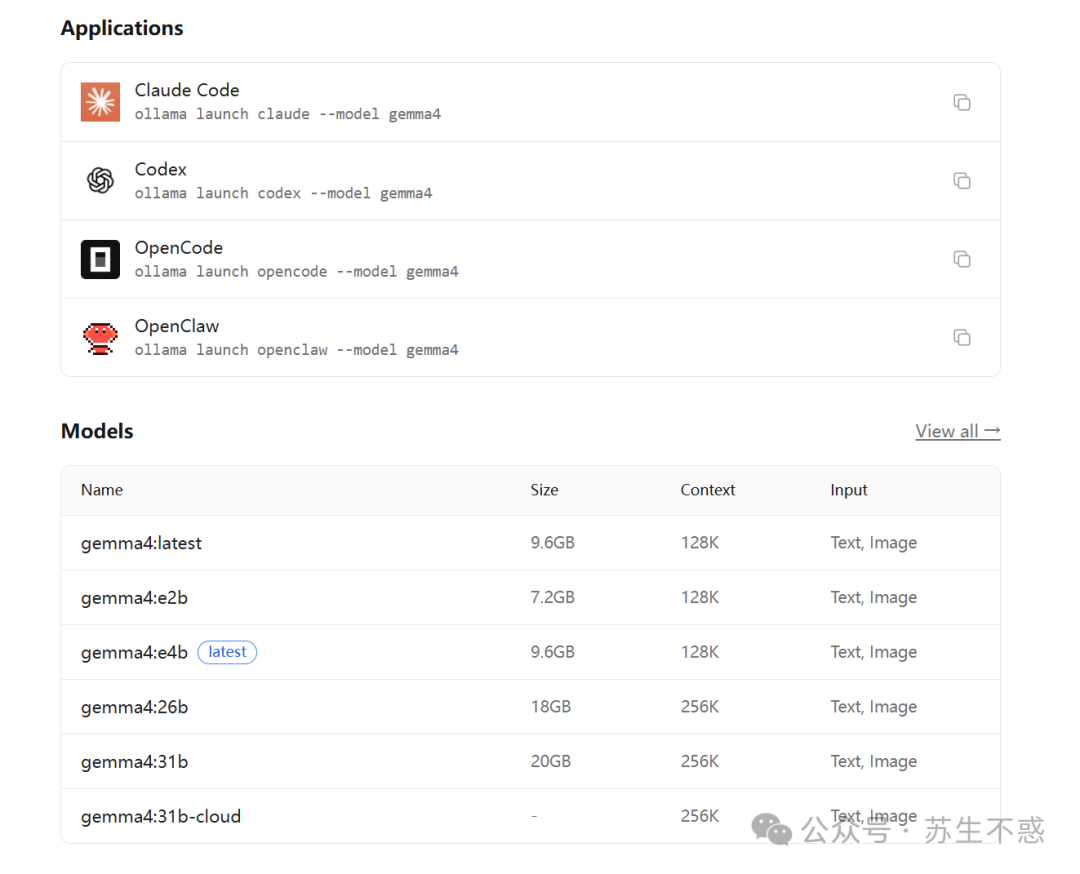This screenshot has height=874, width=1080.
Task: Click the Models section heading
Action: coord(97,431)
